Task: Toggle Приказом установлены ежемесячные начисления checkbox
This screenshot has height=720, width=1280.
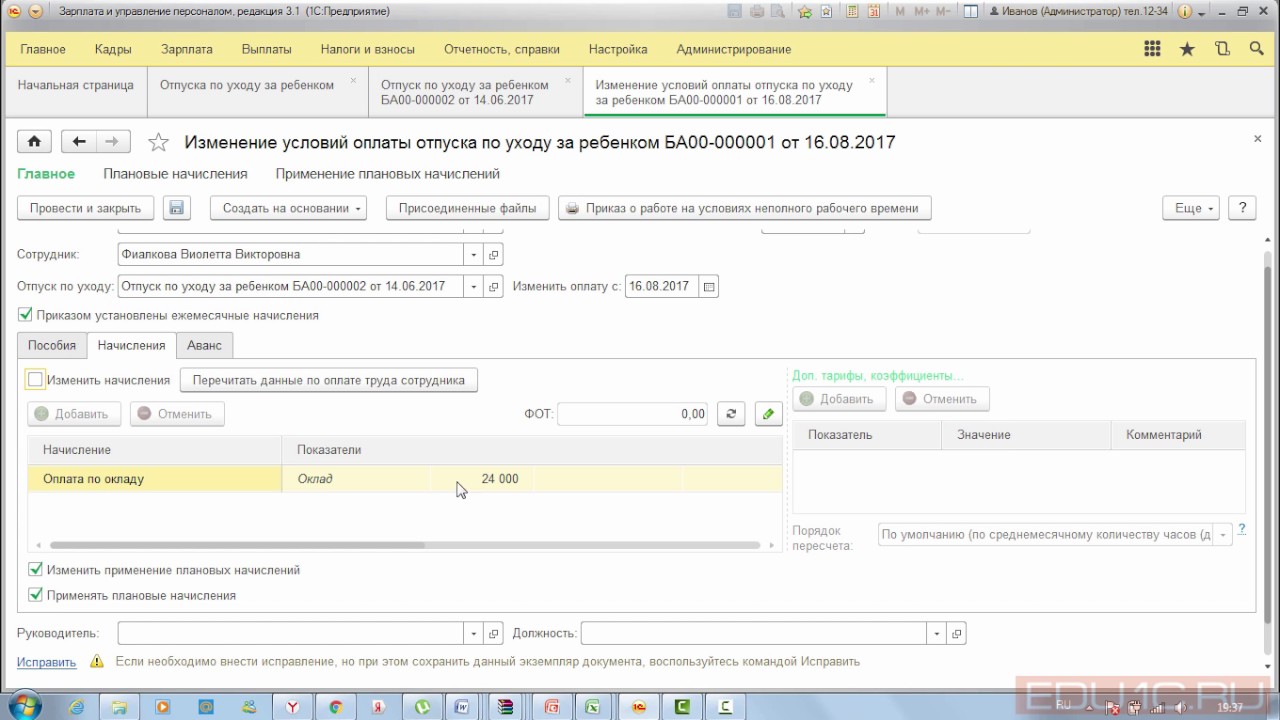Action: (x=25, y=315)
